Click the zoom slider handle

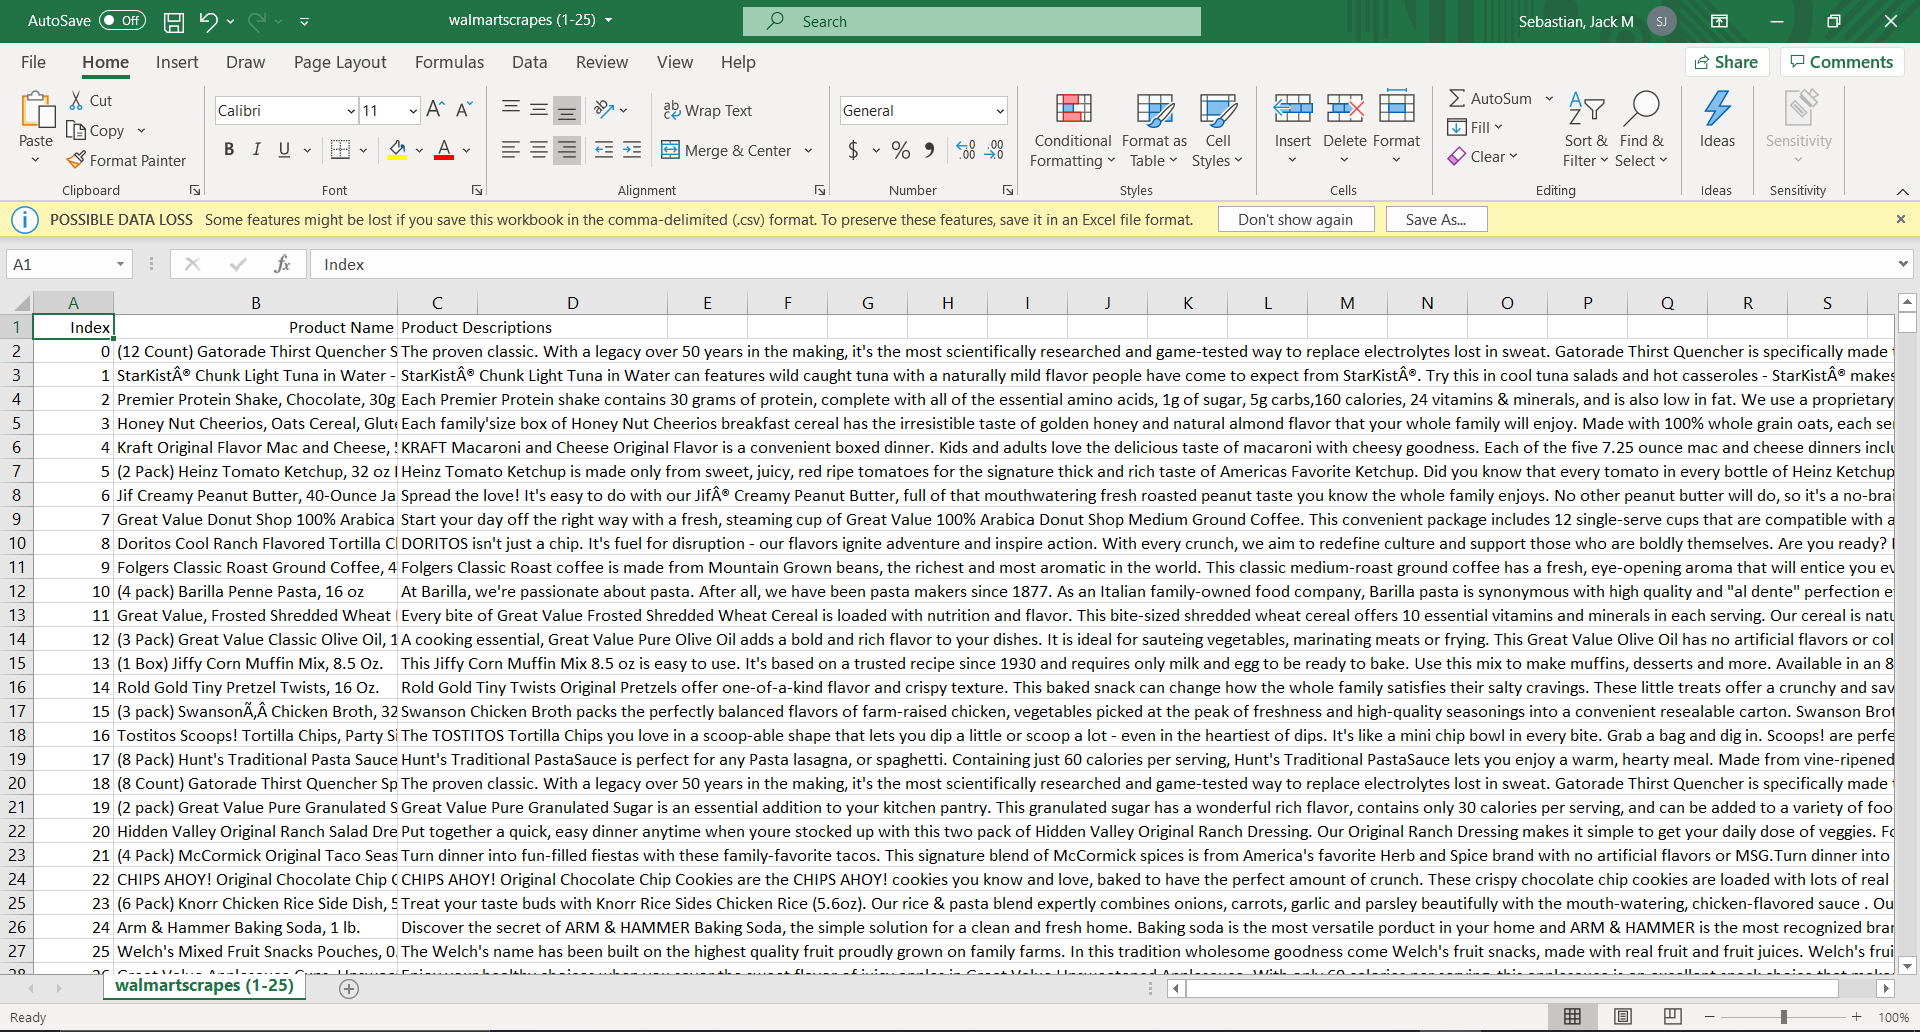pos(1783,1017)
